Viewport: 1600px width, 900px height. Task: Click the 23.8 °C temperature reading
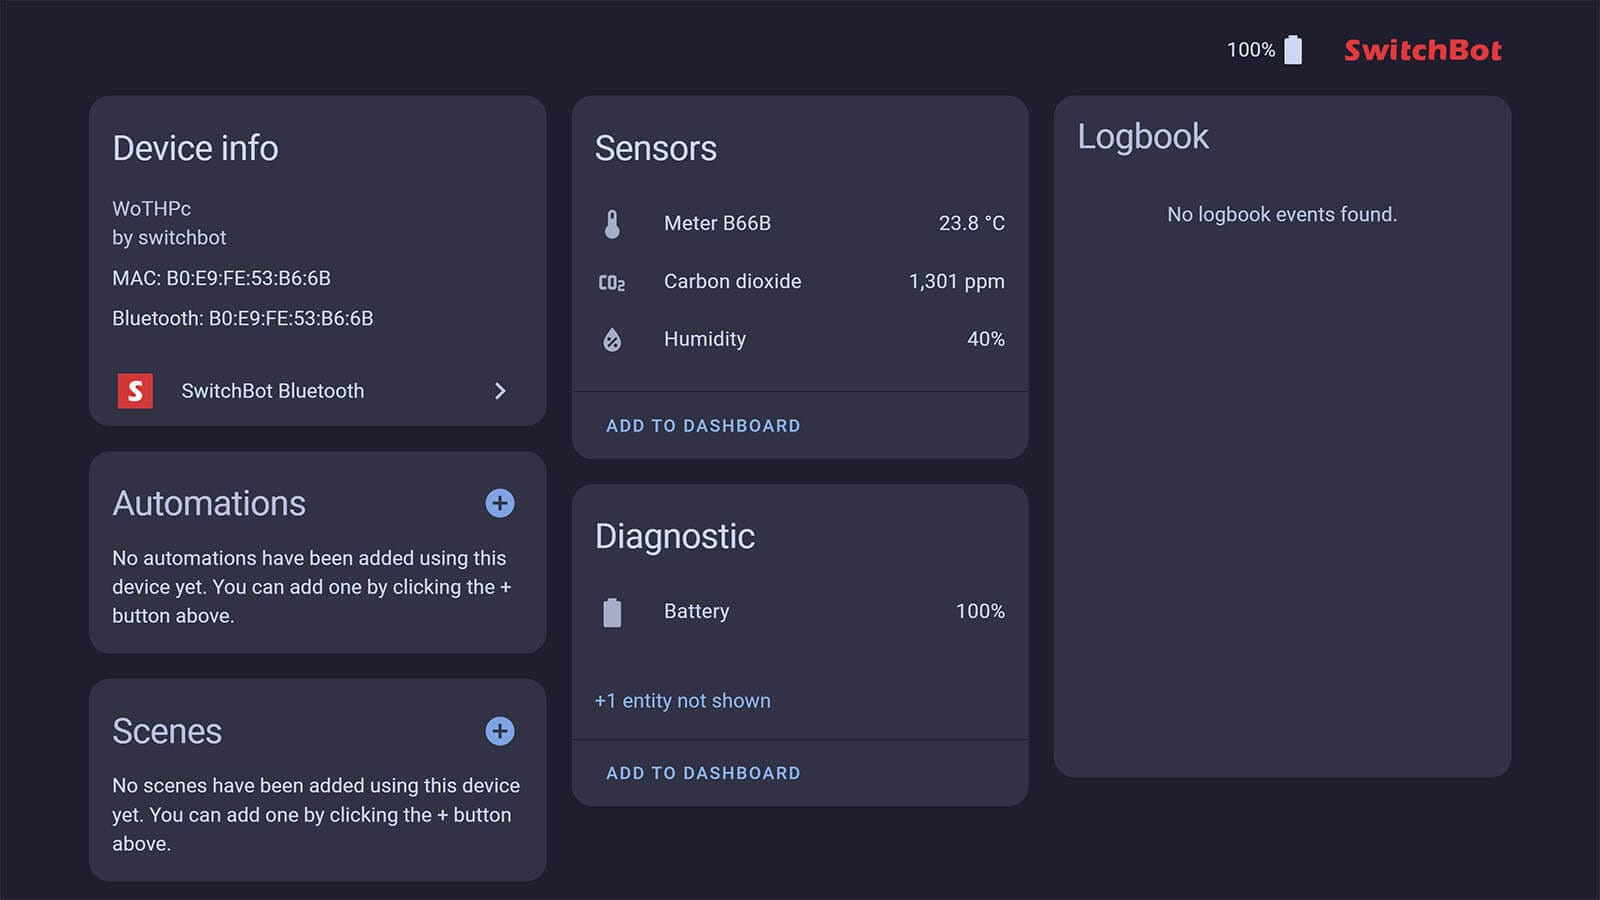coord(972,223)
